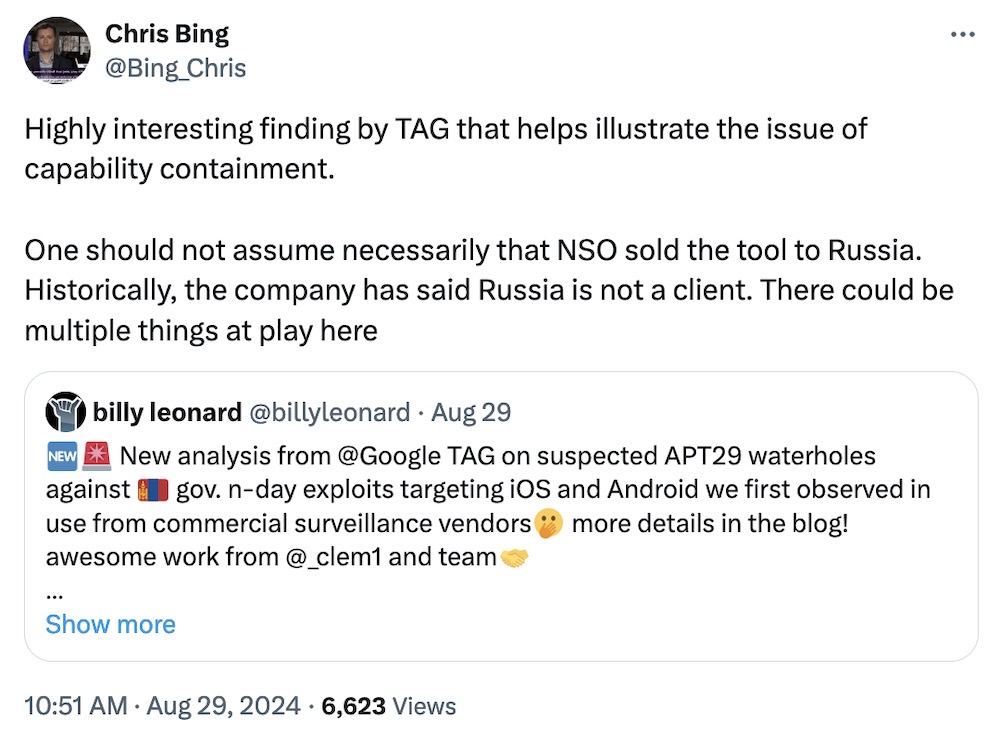The image size is (1000, 746).
Task: Open Chris Bing's profile via his avatar
Action: click(56, 50)
